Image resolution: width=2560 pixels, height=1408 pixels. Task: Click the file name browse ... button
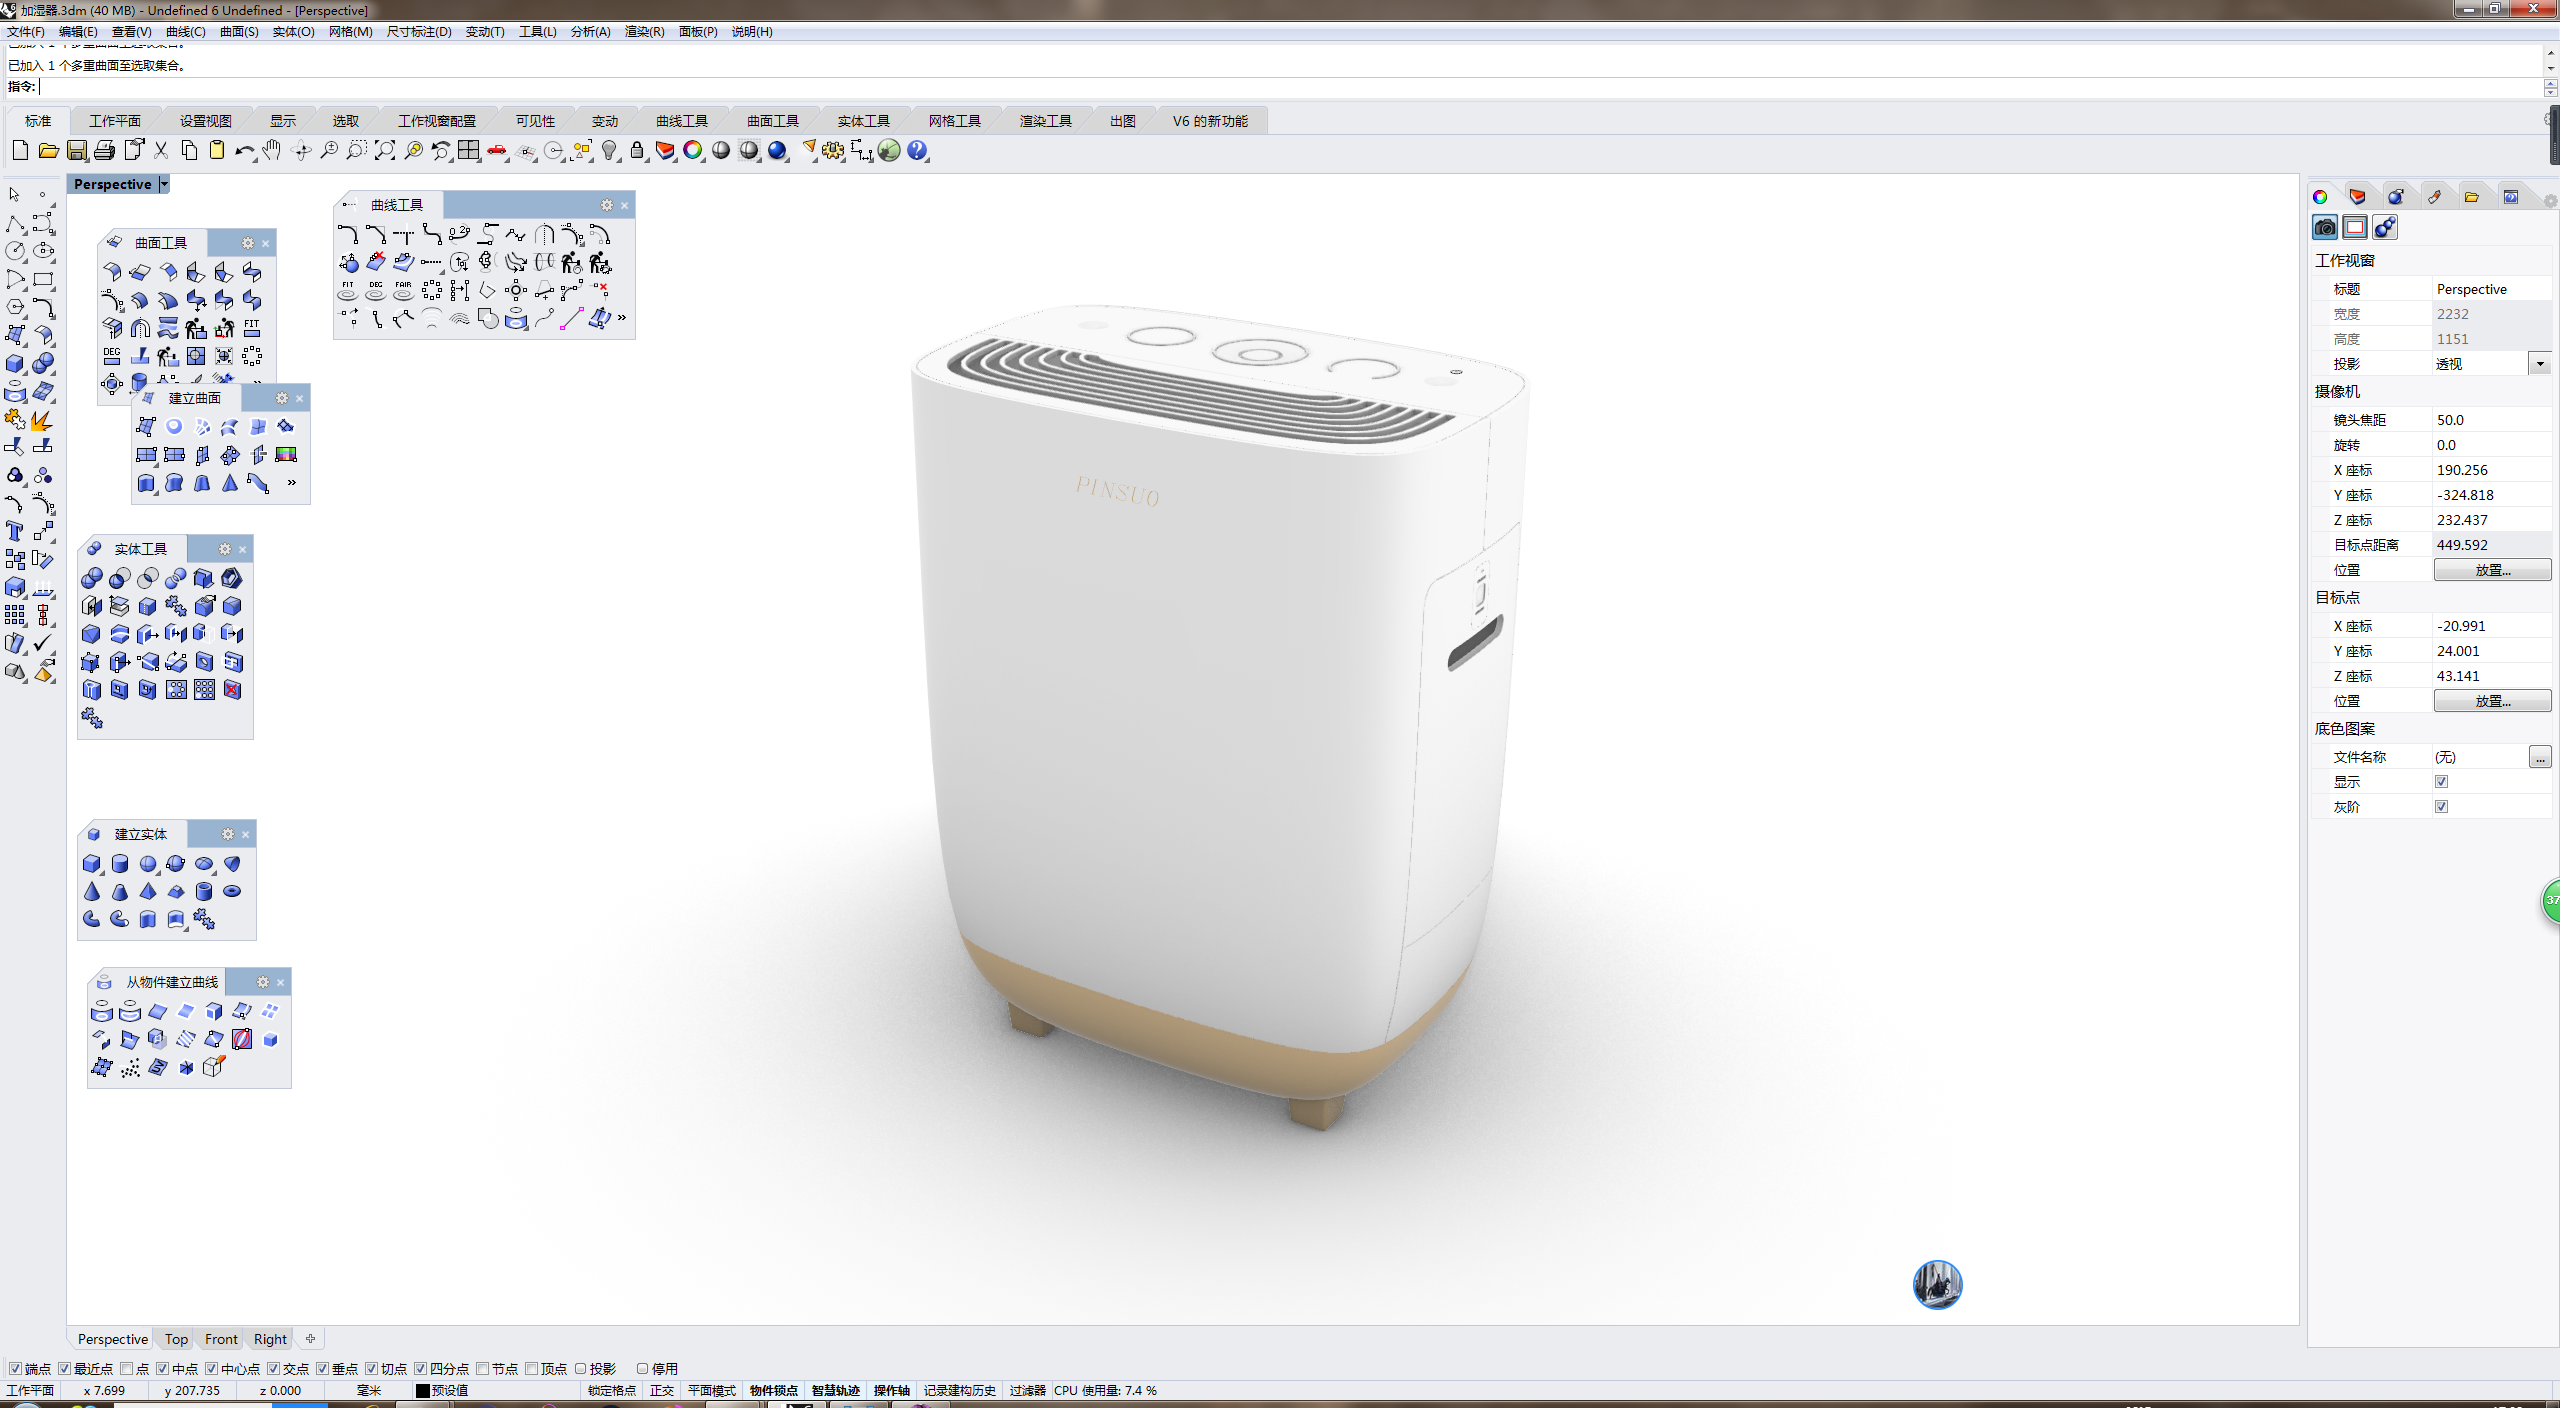tap(2539, 757)
